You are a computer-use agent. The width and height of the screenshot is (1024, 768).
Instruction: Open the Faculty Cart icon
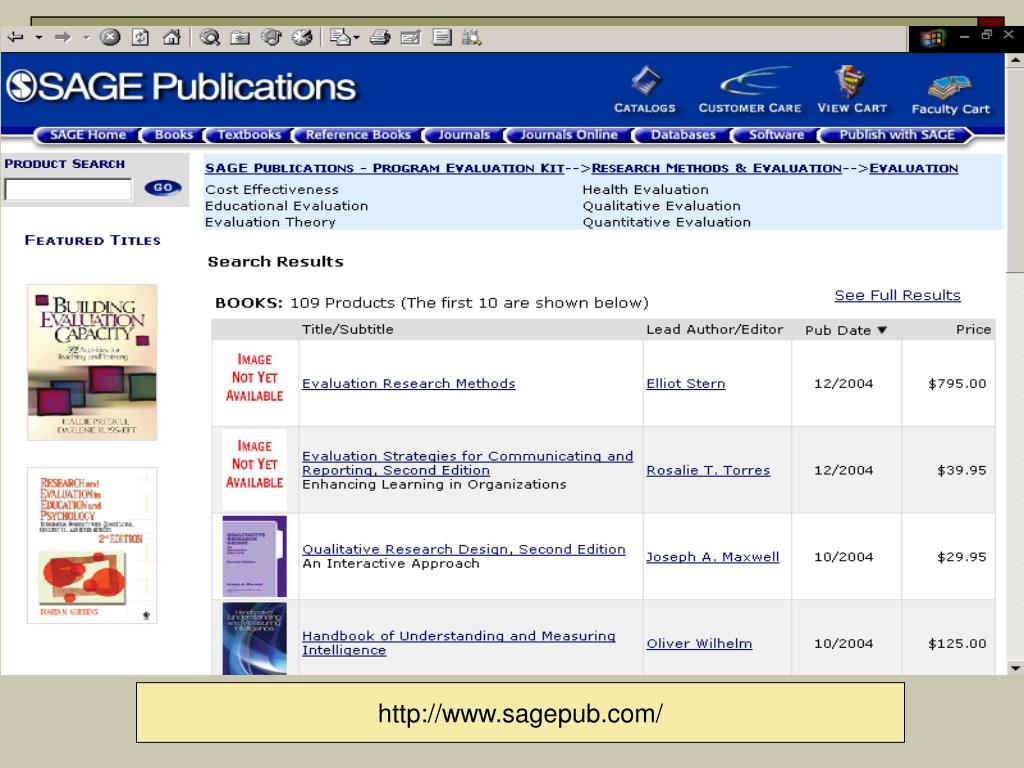point(951,95)
